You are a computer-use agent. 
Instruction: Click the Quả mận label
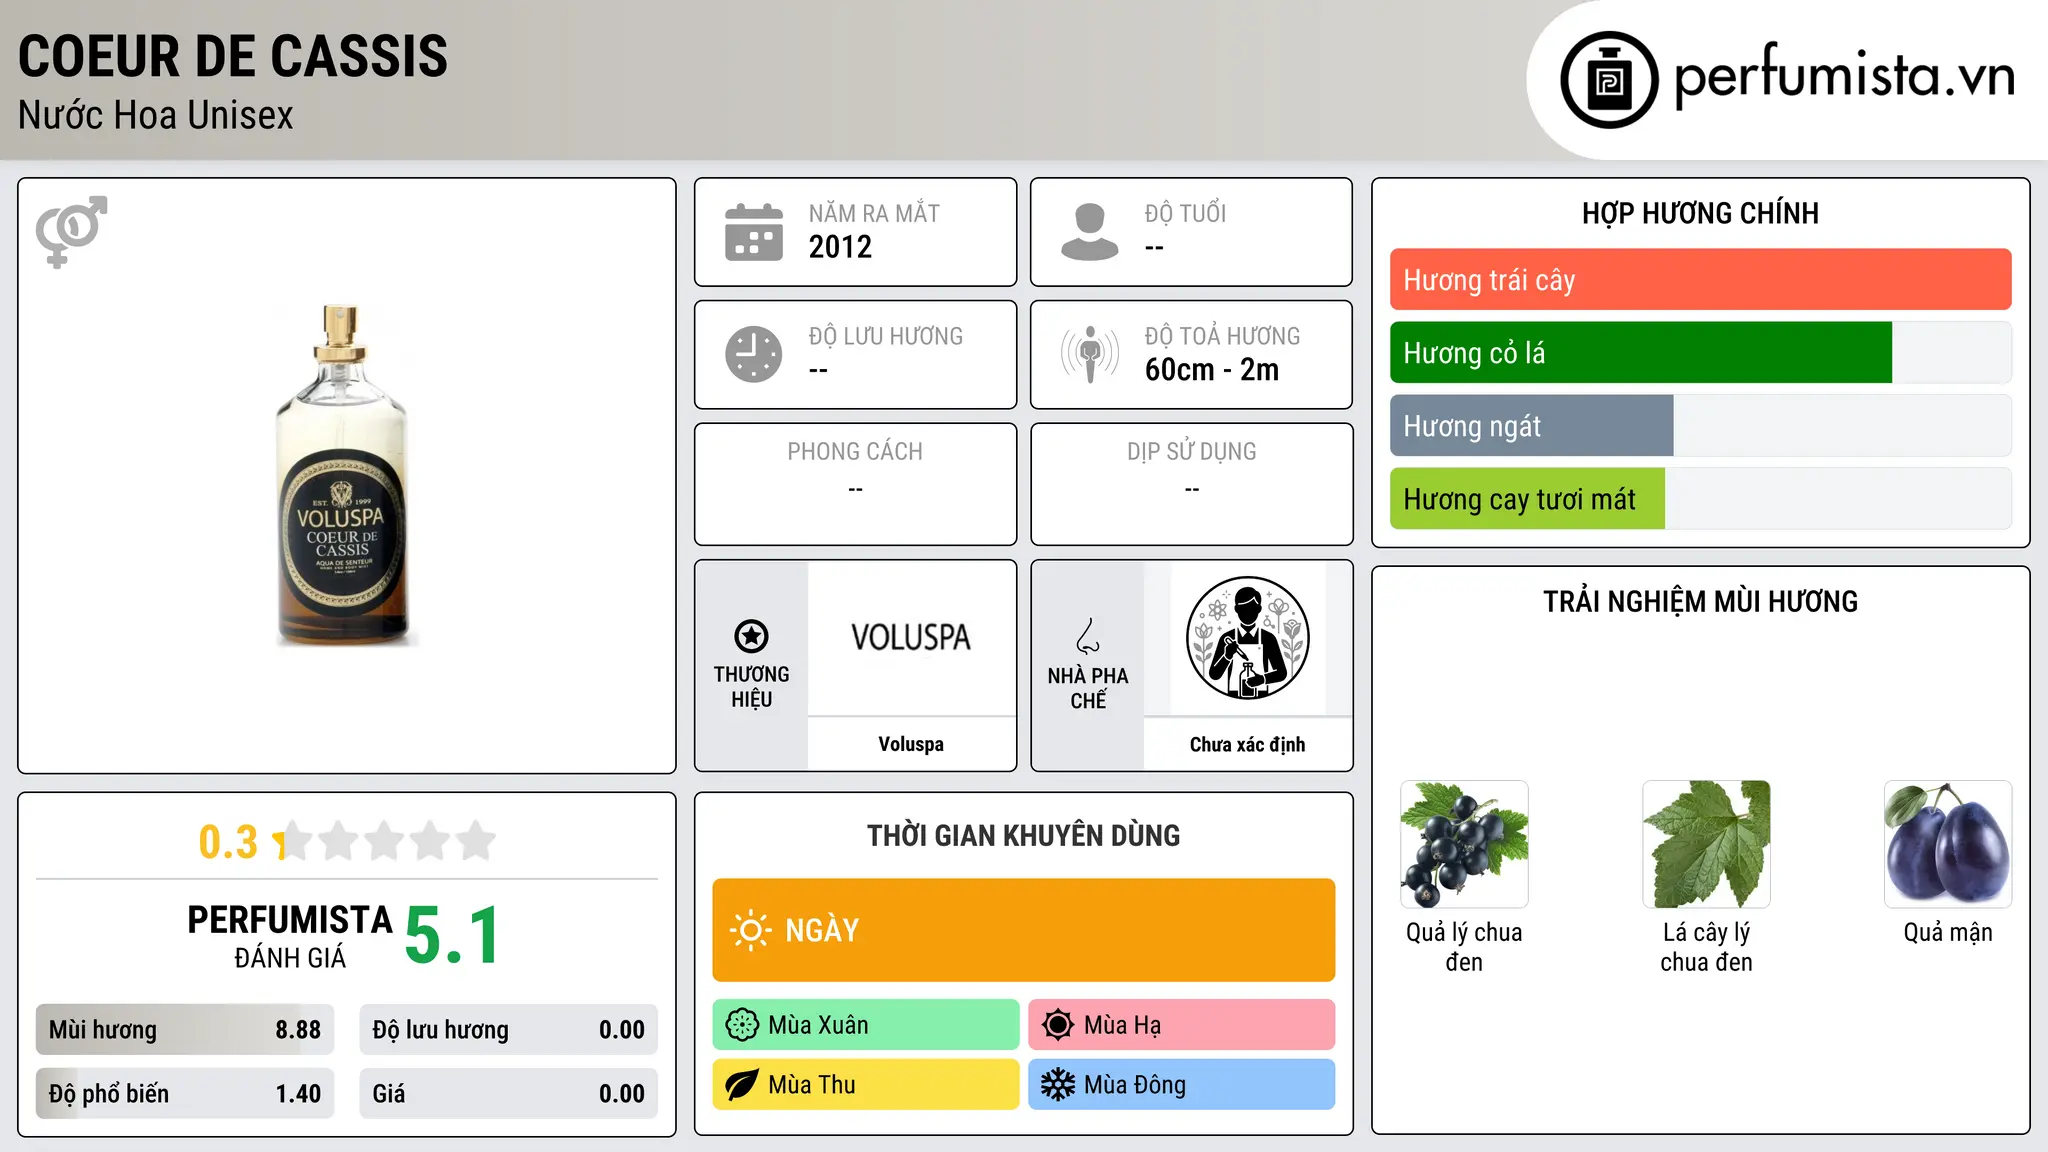pos(1948,932)
